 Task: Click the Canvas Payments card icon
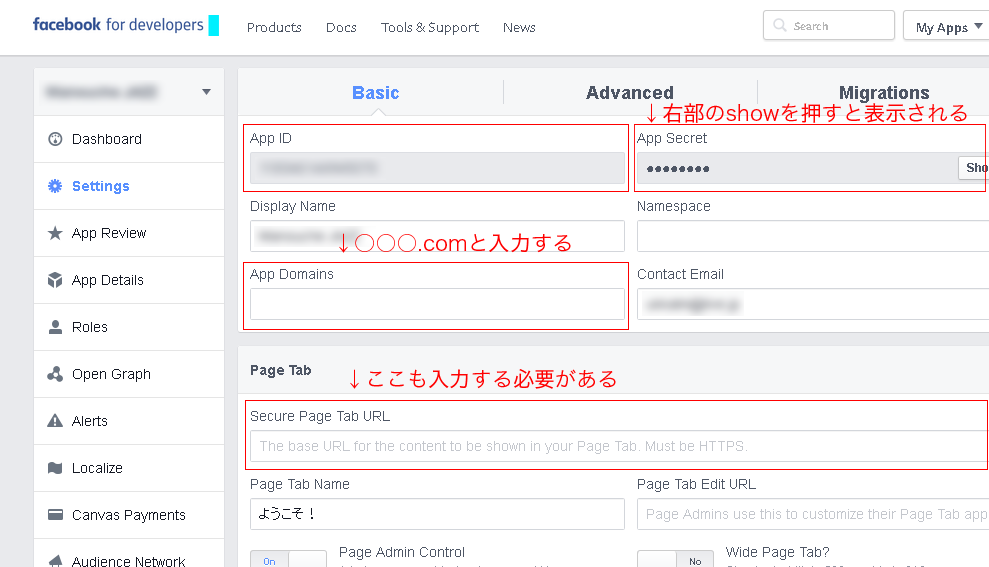pyautogui.click(x=56, y=515)
